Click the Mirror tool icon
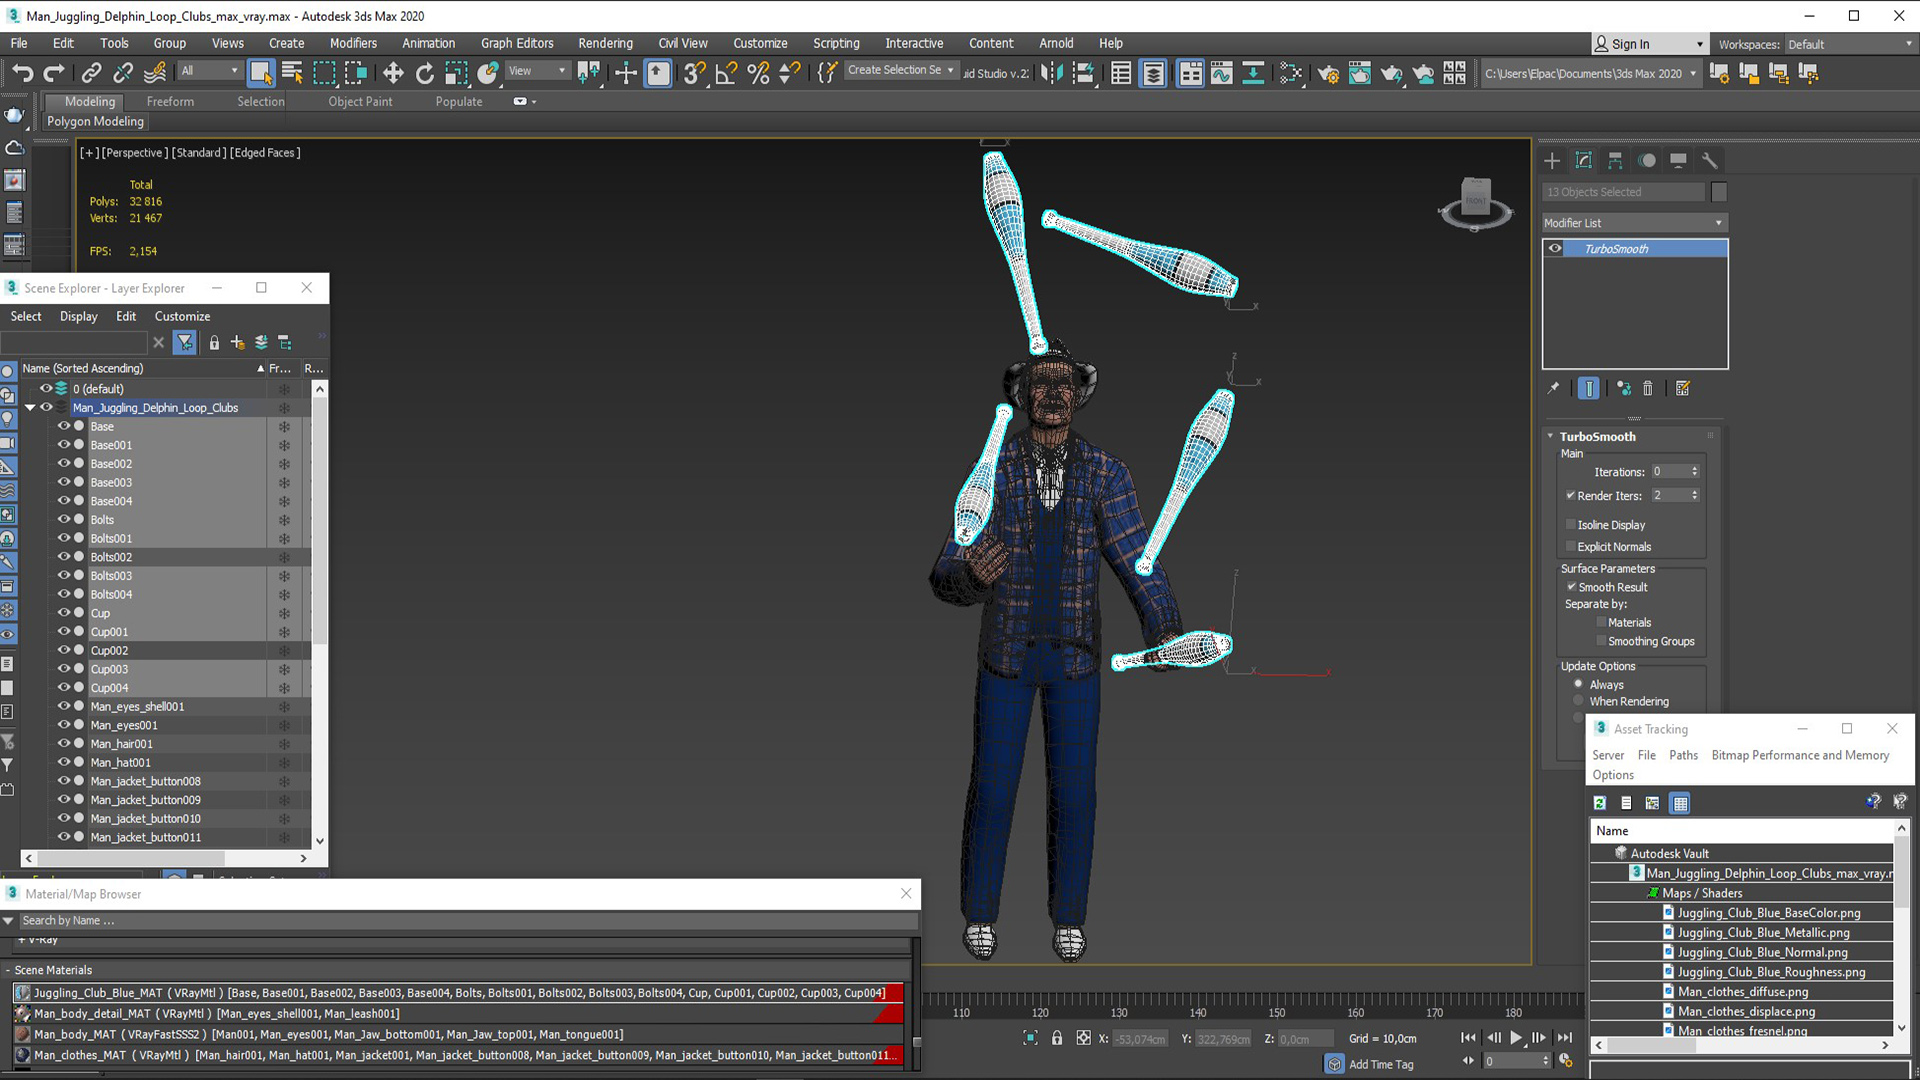 click(x=1052, y=72)
